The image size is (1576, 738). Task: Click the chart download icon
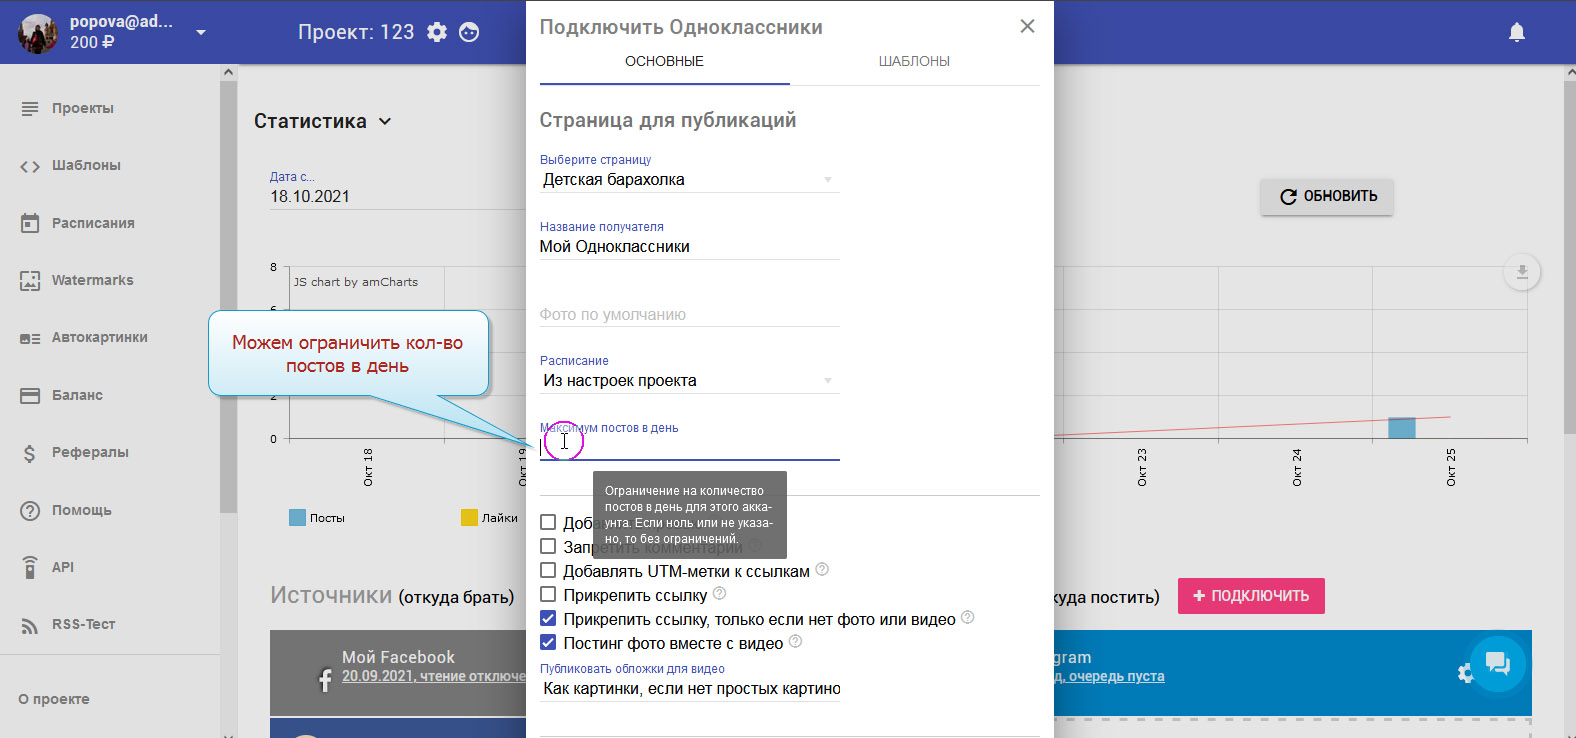tap(1521, 272)
